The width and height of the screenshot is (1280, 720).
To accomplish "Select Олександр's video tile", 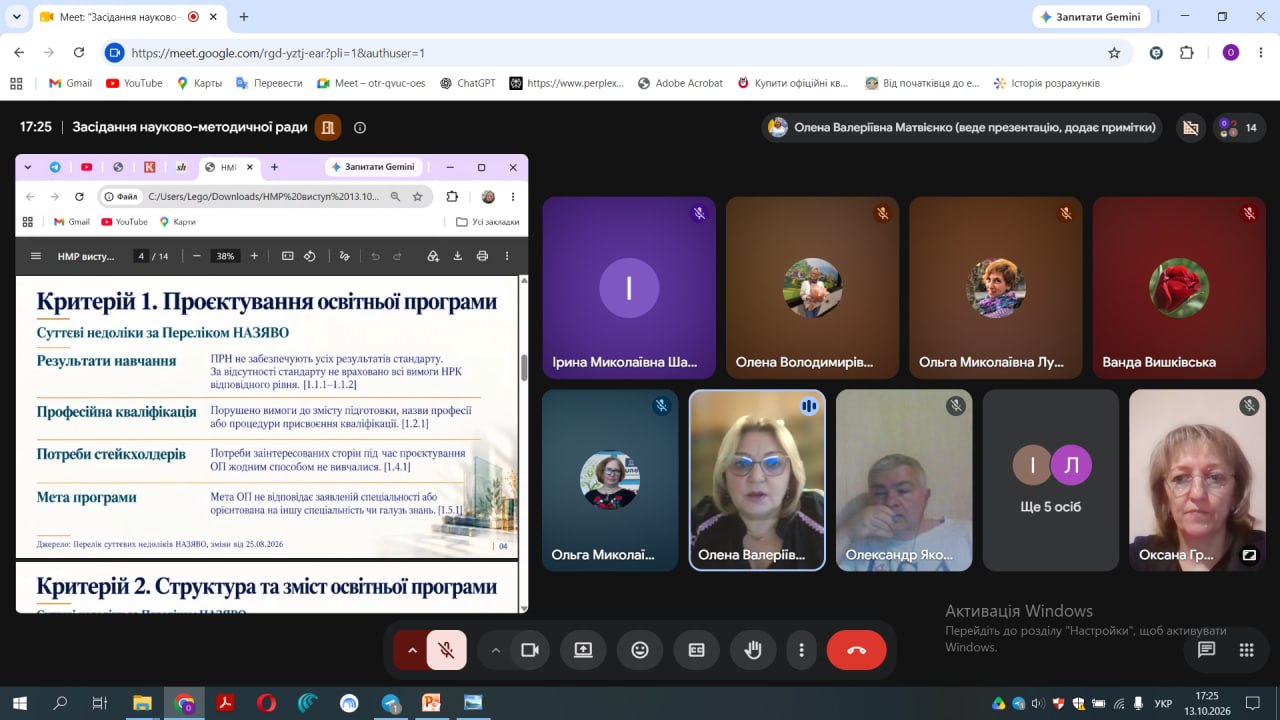I will click(904, 480).
